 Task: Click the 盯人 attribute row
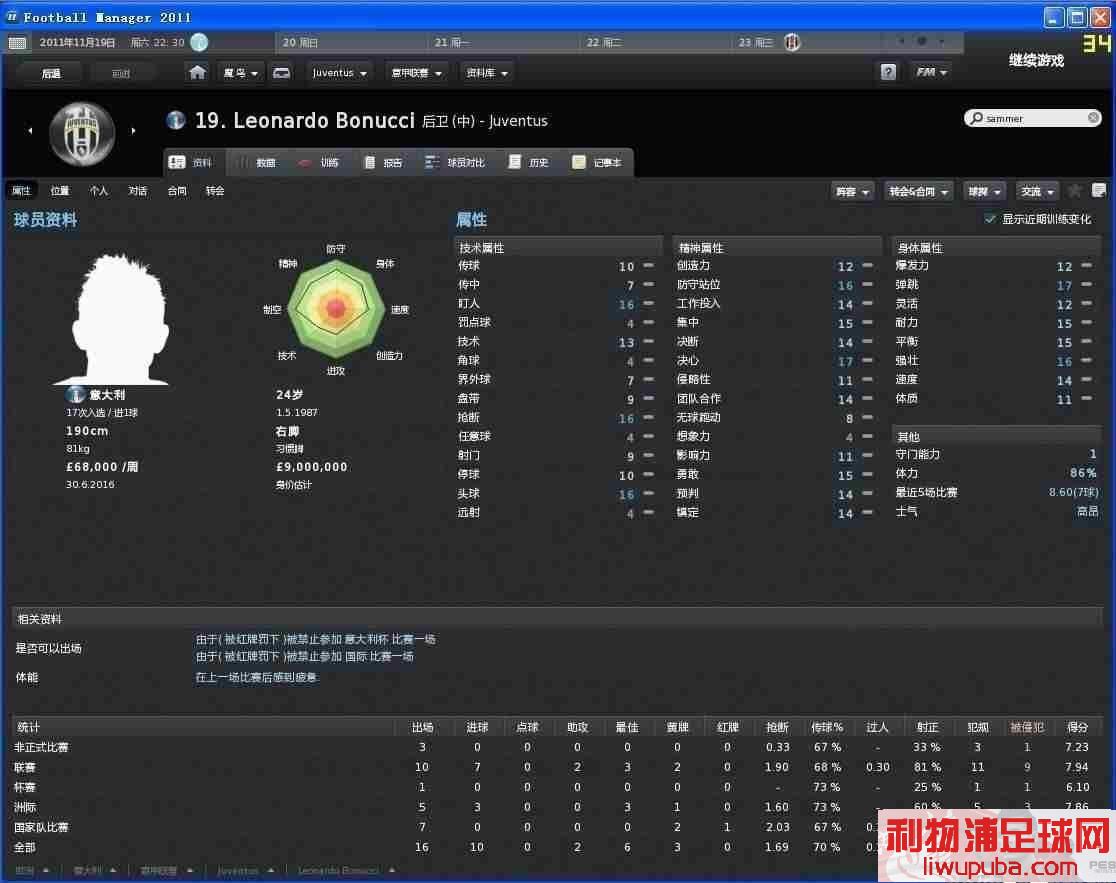(557, 304)
